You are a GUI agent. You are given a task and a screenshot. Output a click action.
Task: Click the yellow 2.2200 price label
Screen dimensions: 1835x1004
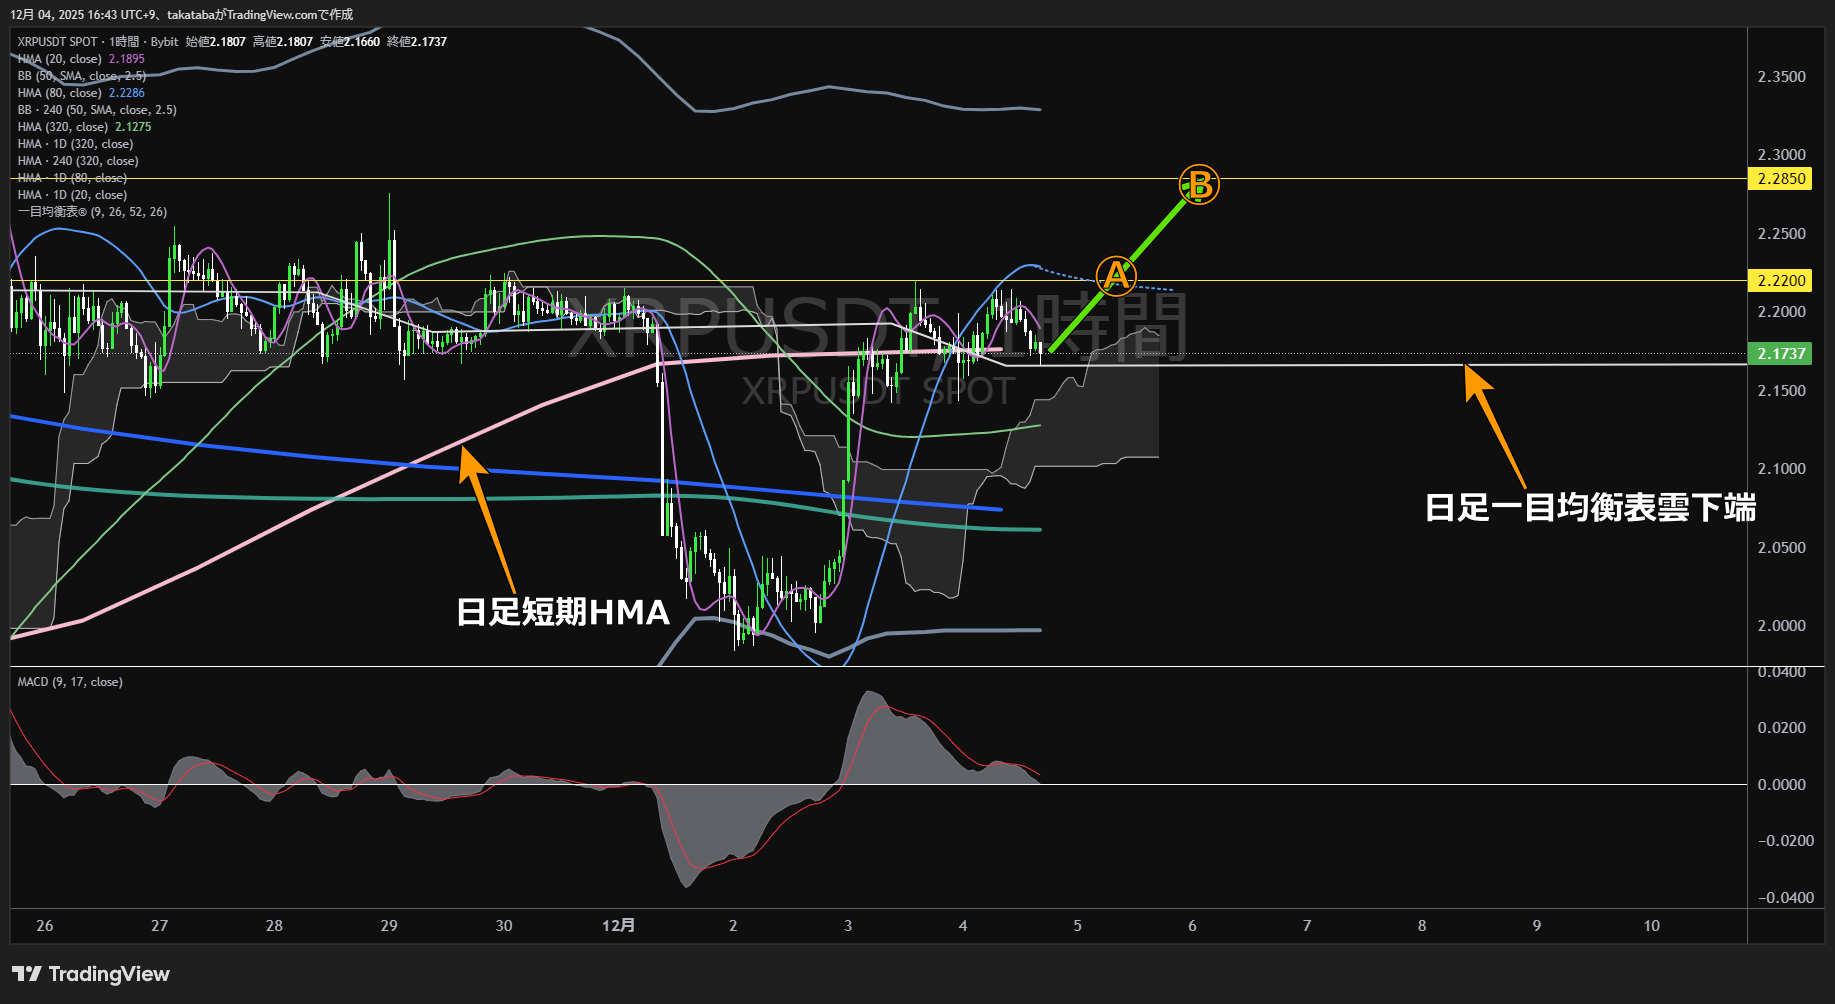click(1781, 281)
